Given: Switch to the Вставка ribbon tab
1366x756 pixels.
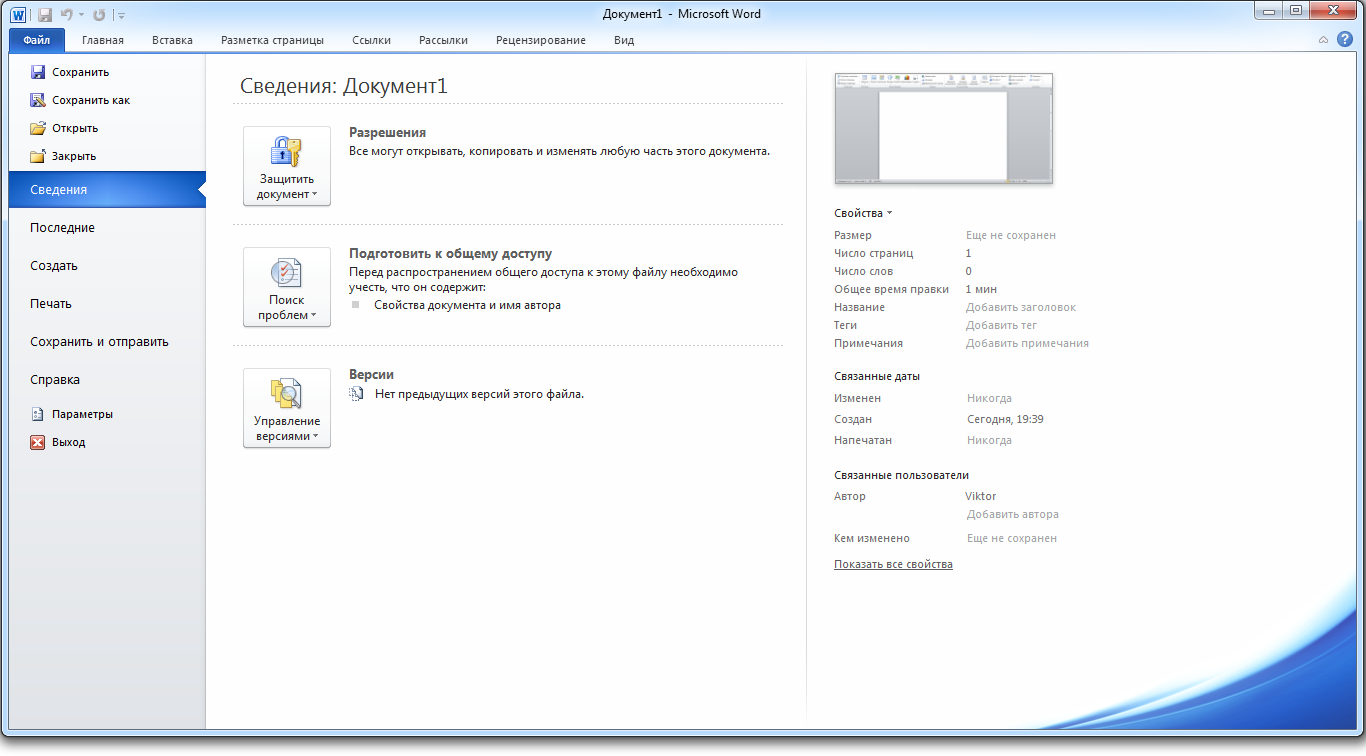Looking at the screenshot, I should coord(171,40).
